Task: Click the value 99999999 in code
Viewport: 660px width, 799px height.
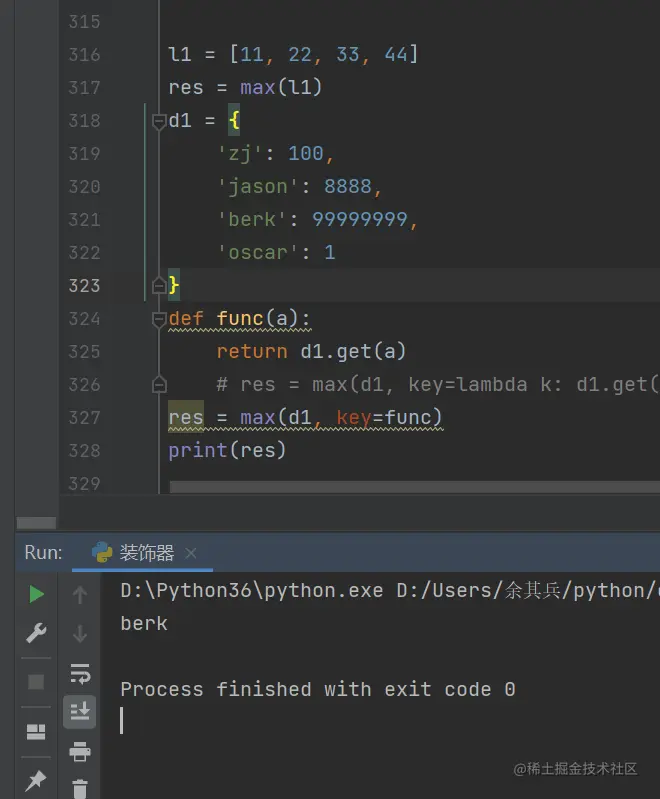Action: [360, 220]
